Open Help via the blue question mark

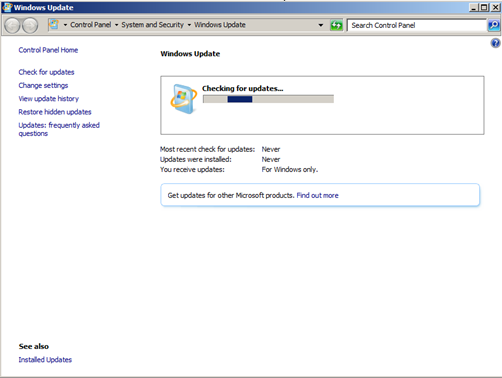click(x=495, y=43)
